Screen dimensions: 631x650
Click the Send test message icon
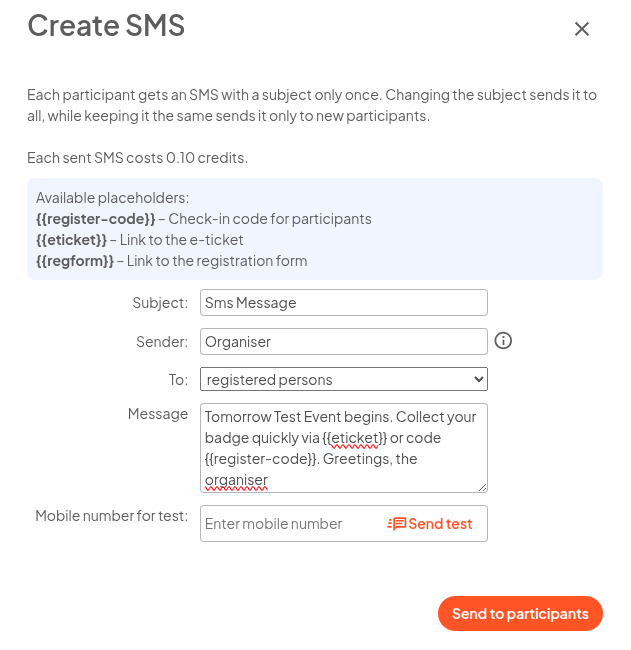397,524
